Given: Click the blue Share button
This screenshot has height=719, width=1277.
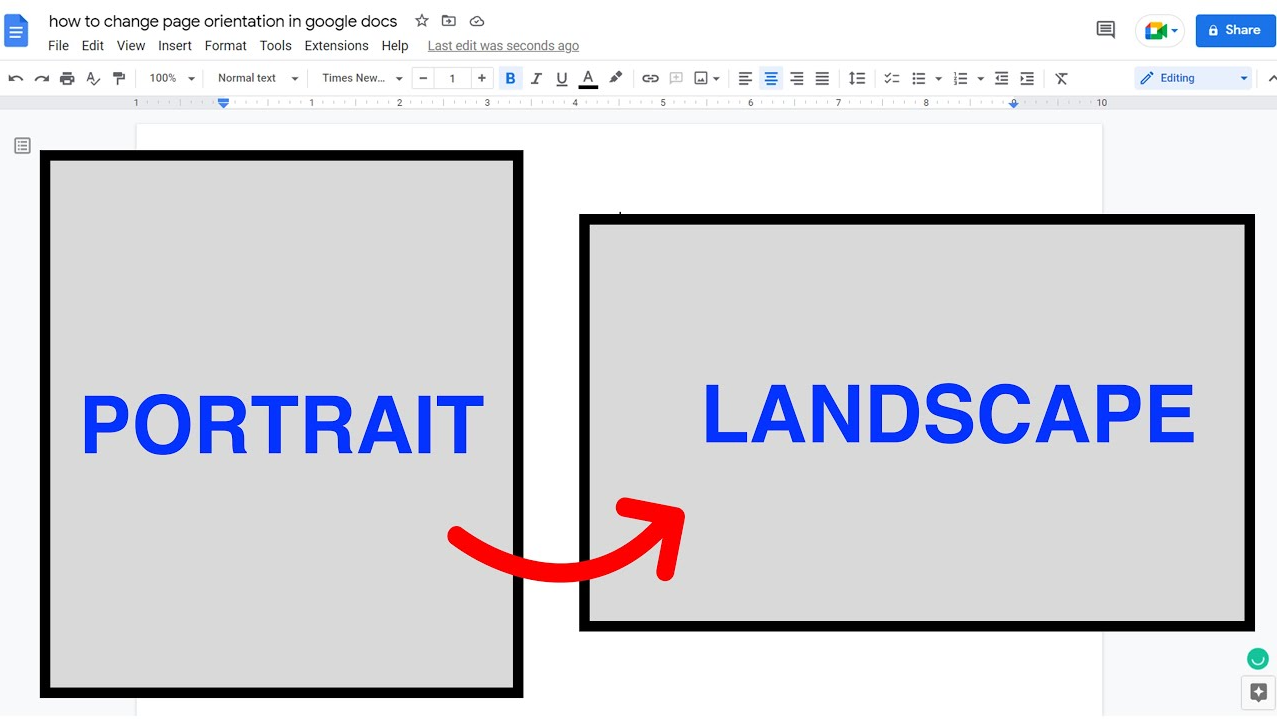Looking at the screenshot, I should 1235,30.
